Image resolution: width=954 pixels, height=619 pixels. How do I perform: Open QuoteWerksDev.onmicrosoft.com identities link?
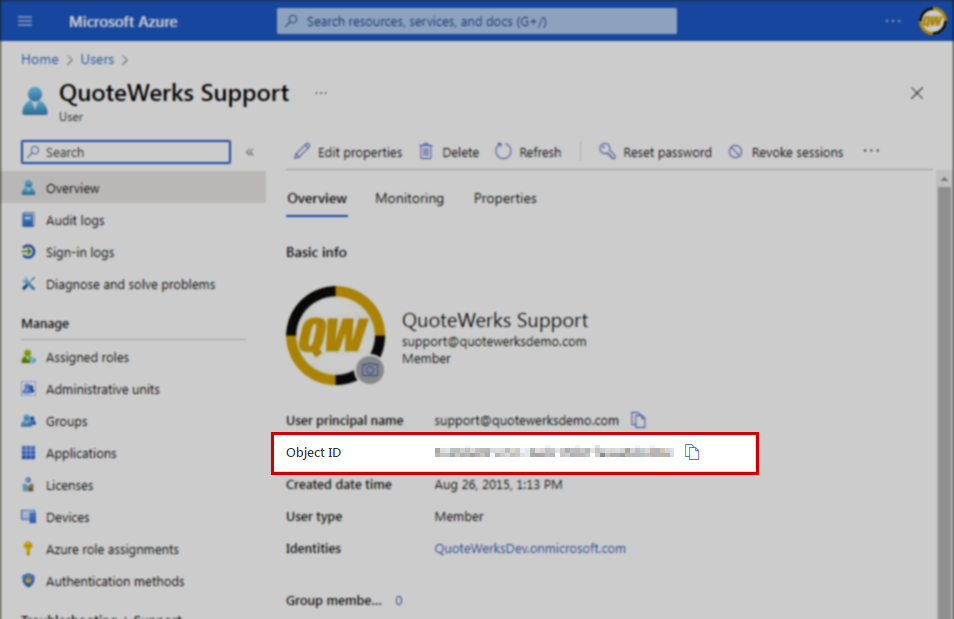tap(530, 548)
